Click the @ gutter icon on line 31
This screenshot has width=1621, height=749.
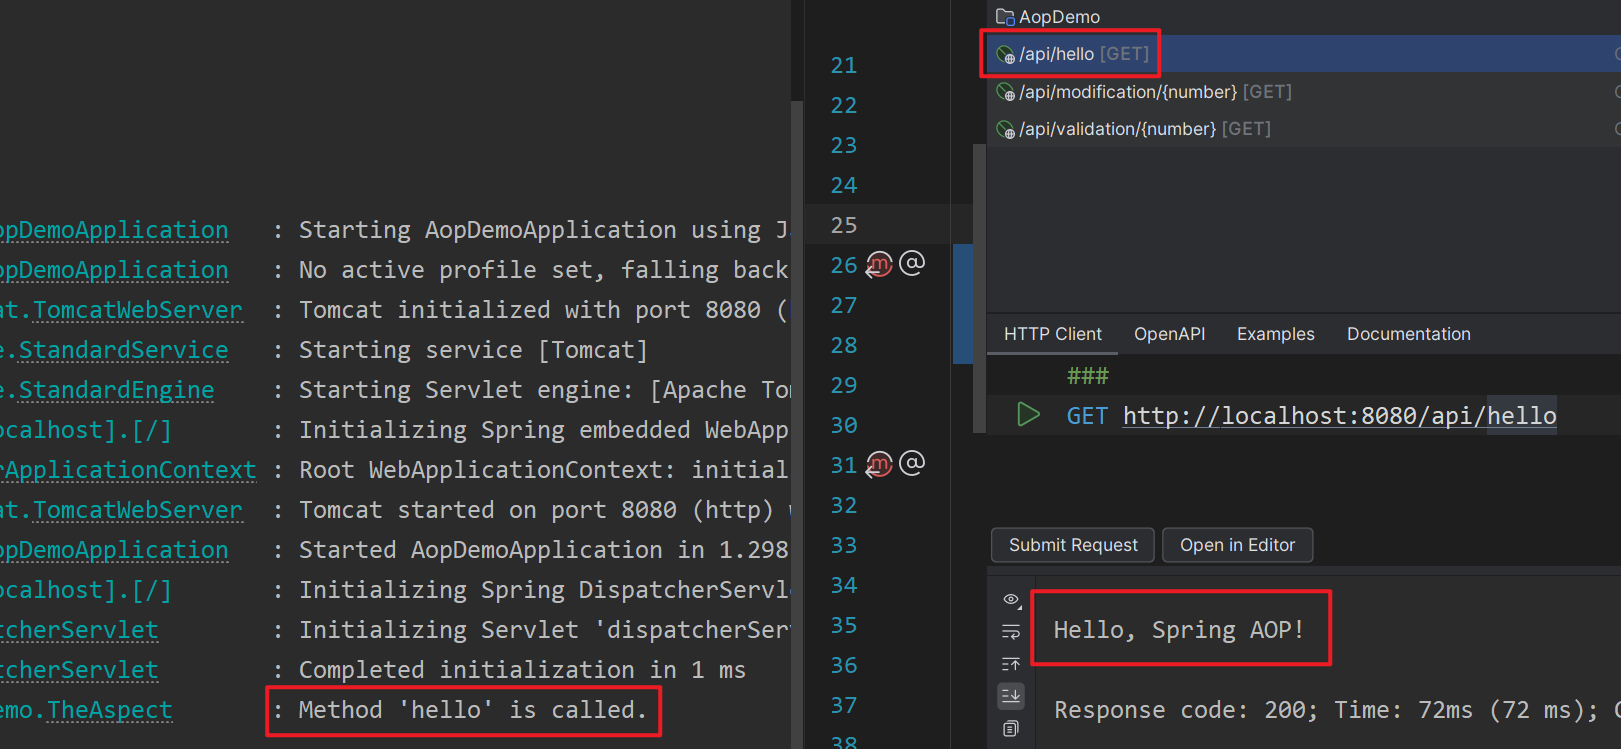tap(912, 463)
